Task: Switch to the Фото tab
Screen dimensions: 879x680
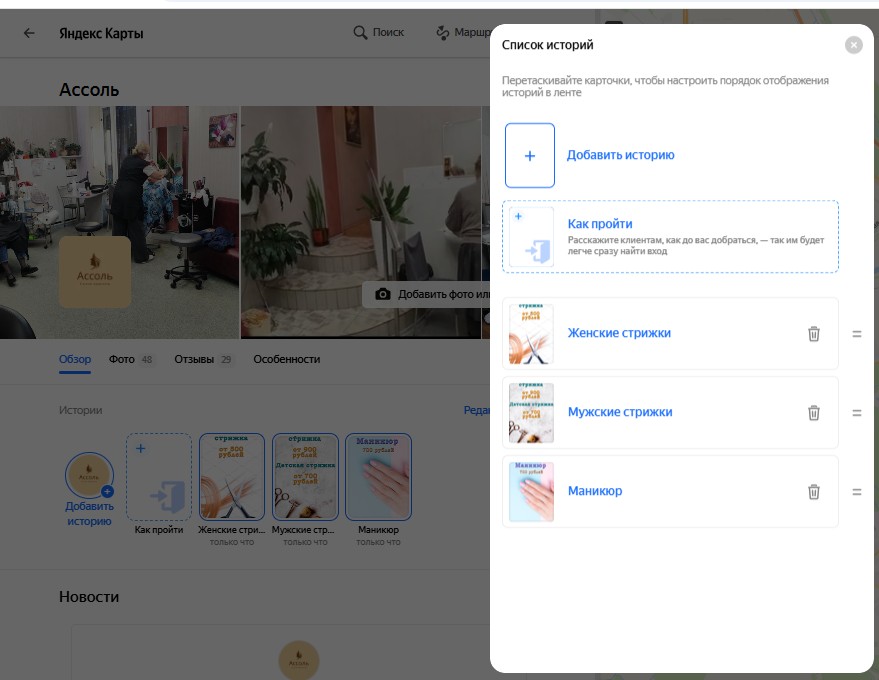Action: tap(122, 359)
